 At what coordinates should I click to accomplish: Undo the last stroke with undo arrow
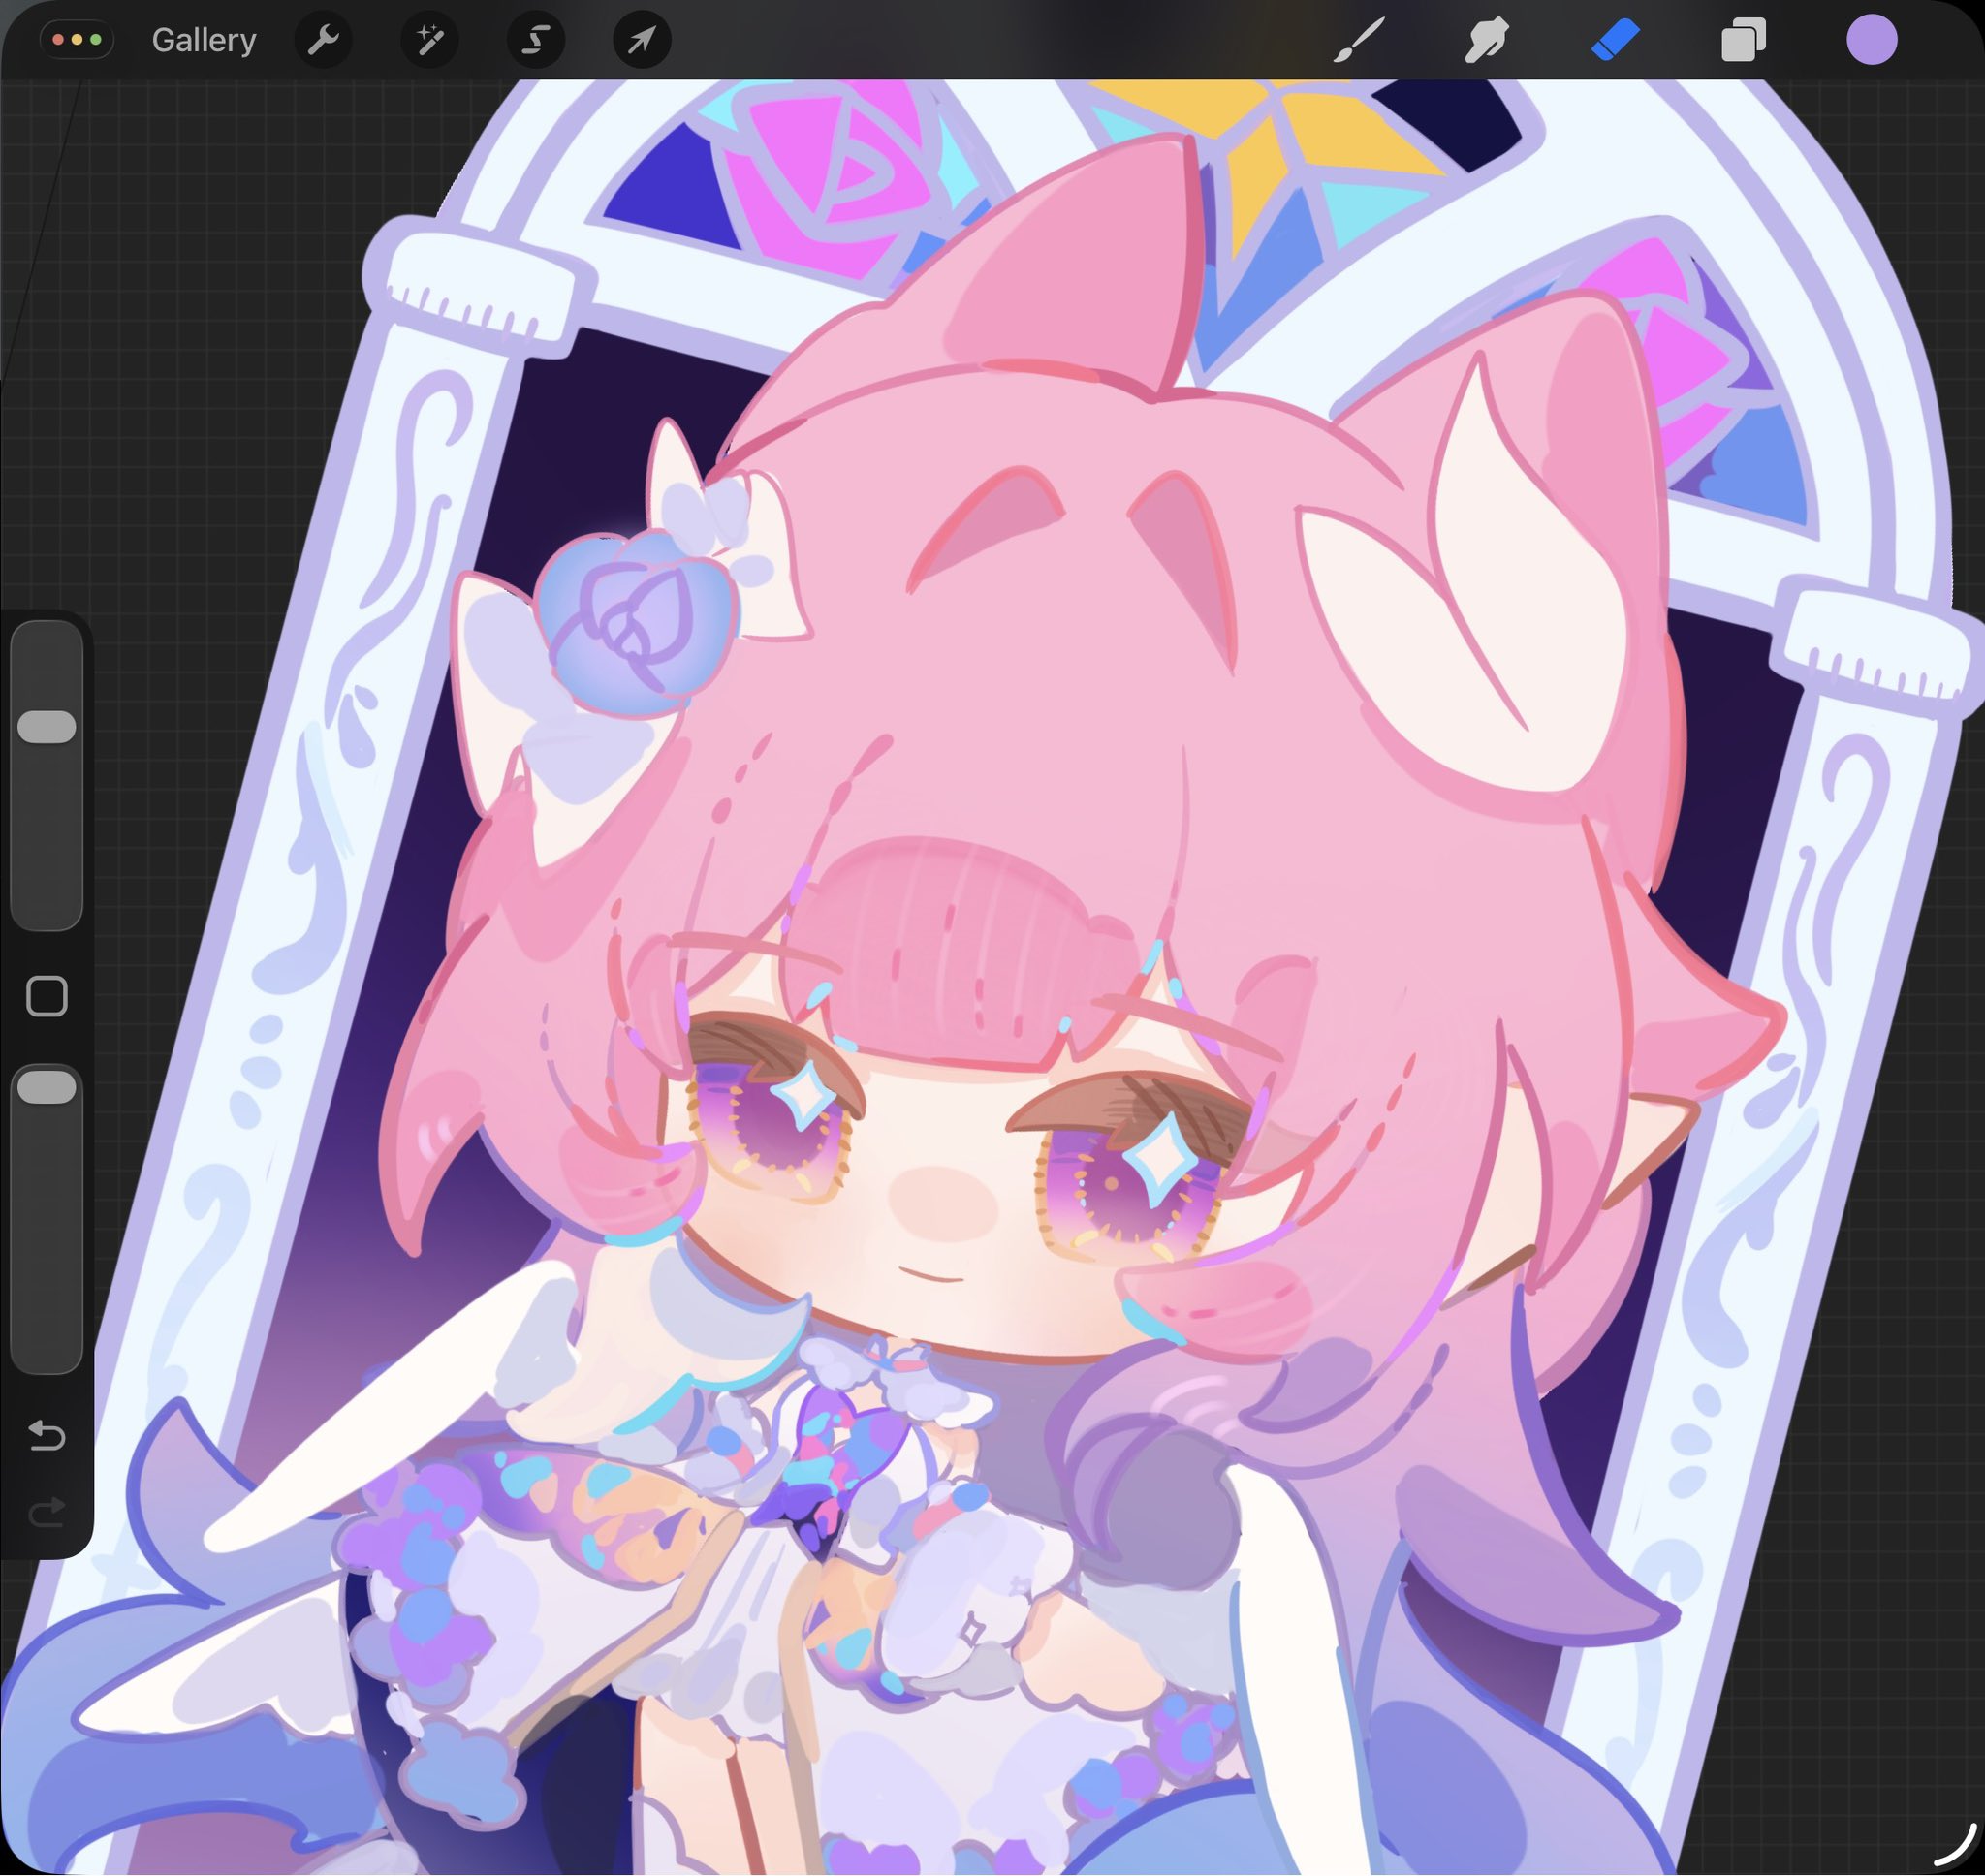click(47, 1437)
